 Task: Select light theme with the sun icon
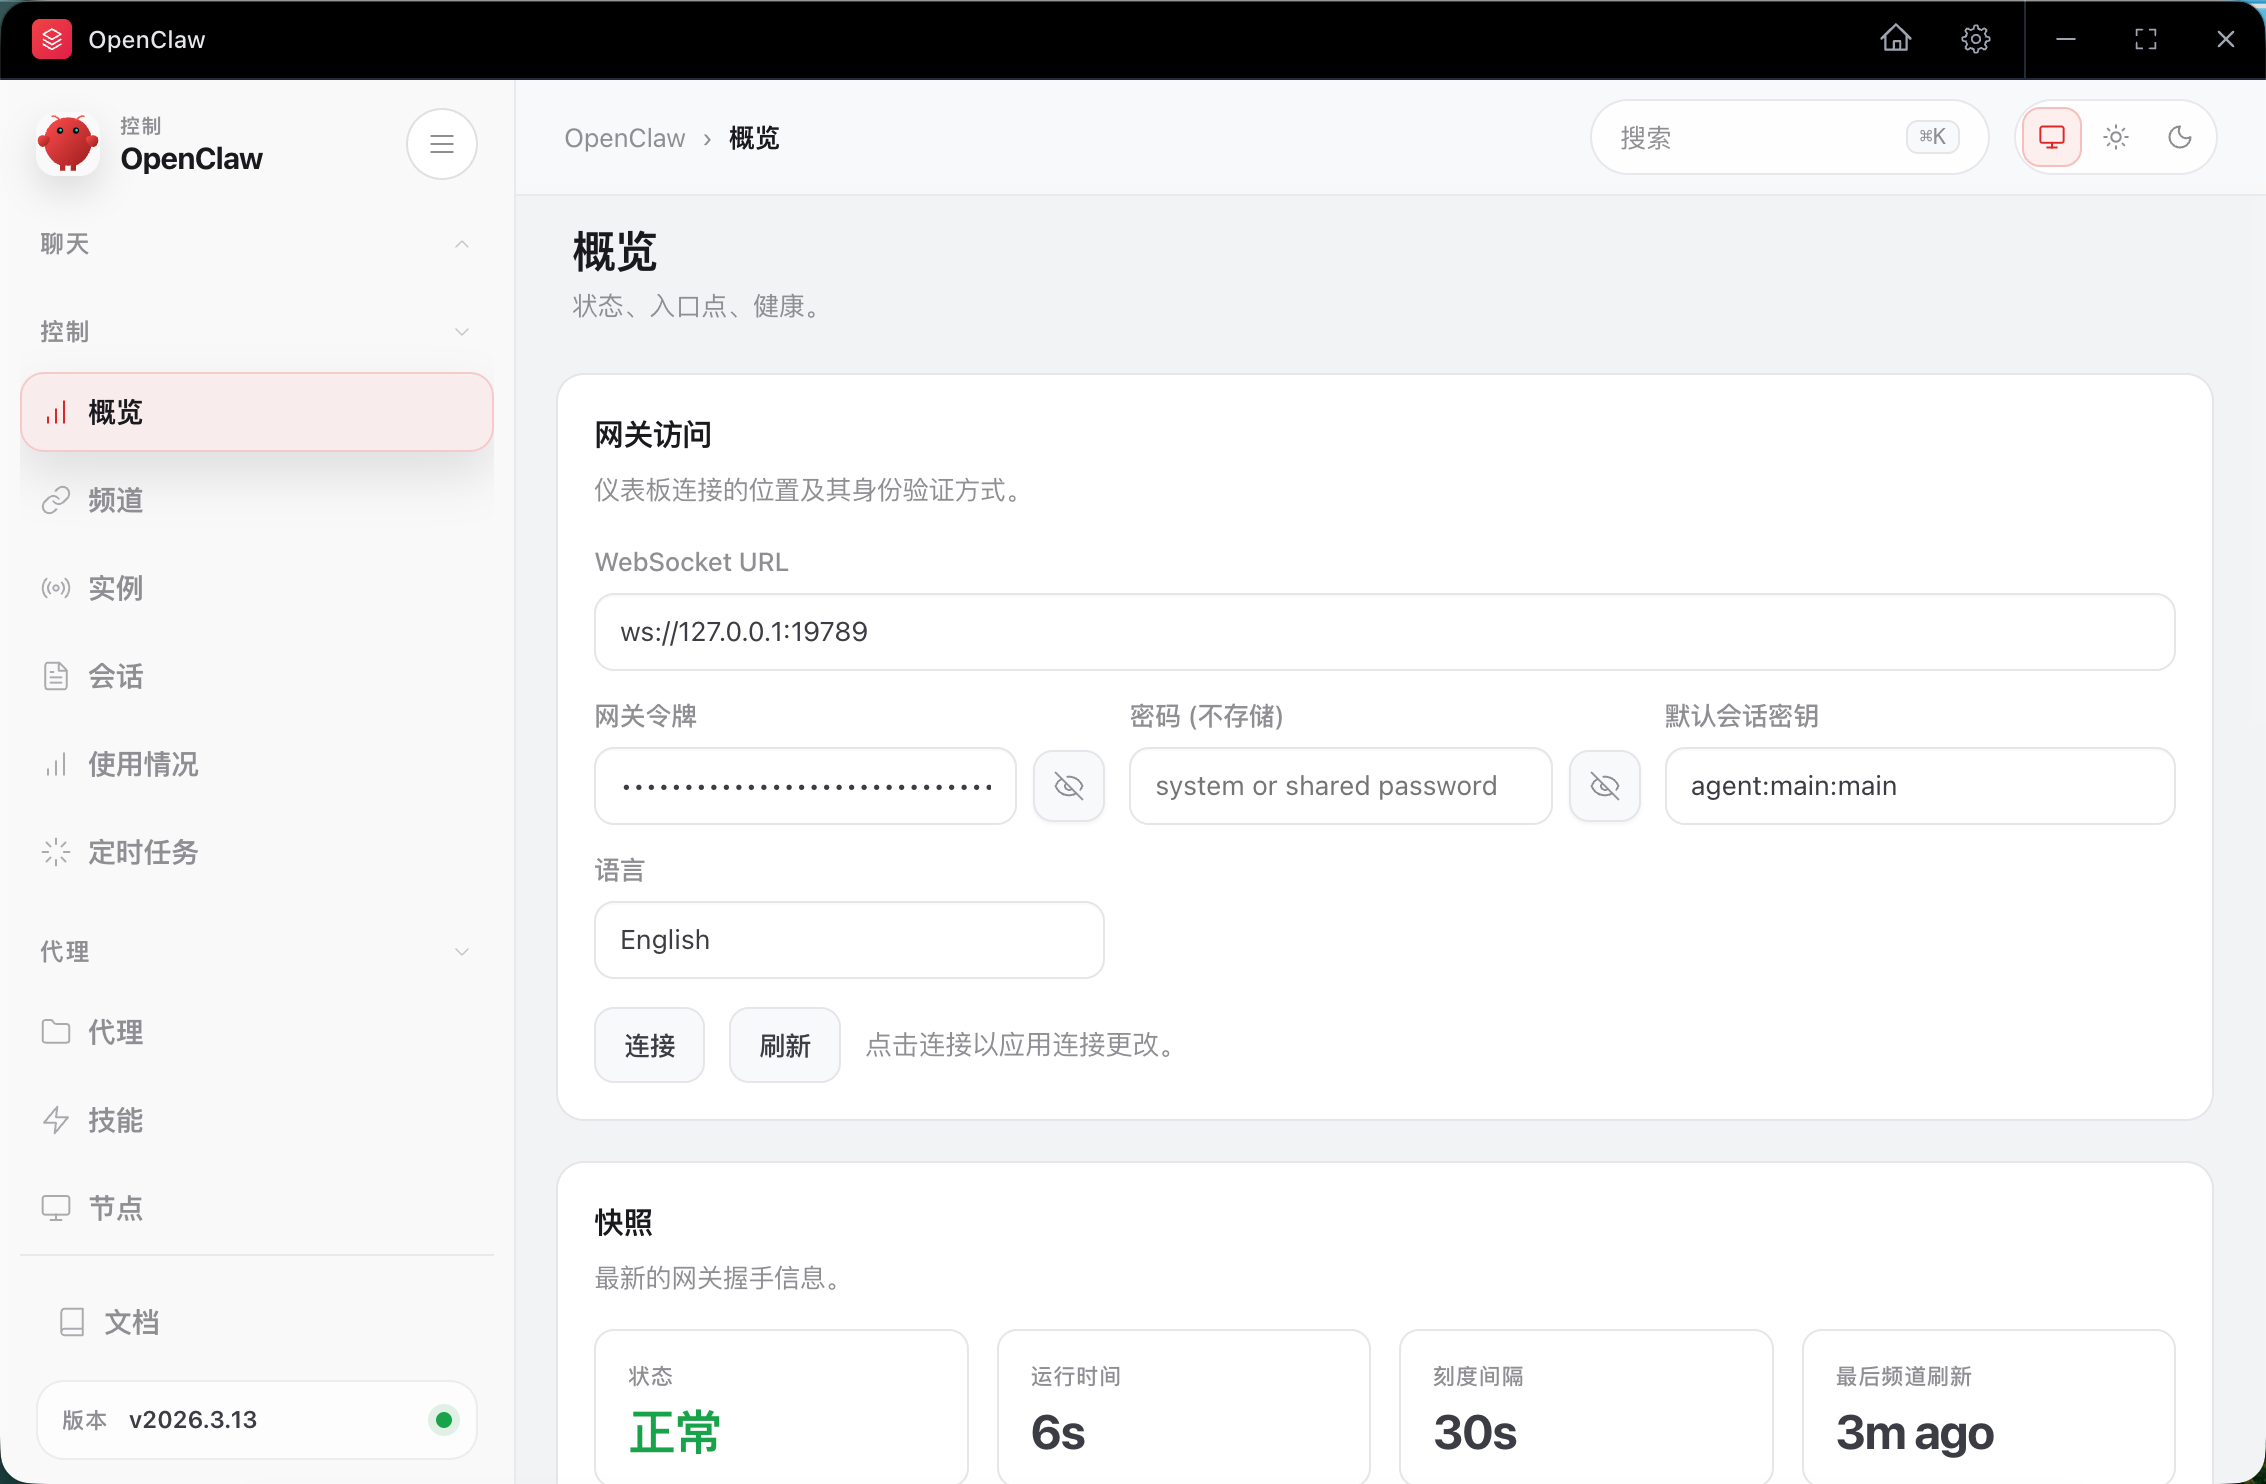[x=2115, y=137]
